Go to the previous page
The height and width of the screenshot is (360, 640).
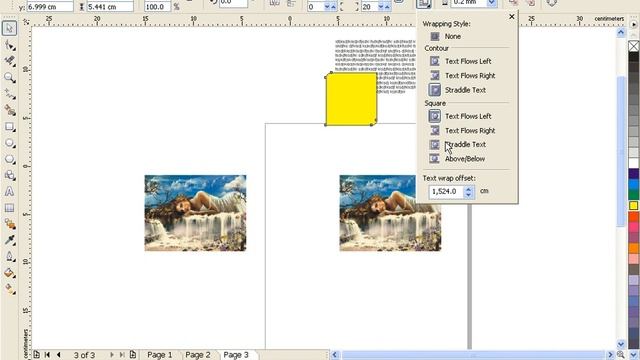point(58,355)
